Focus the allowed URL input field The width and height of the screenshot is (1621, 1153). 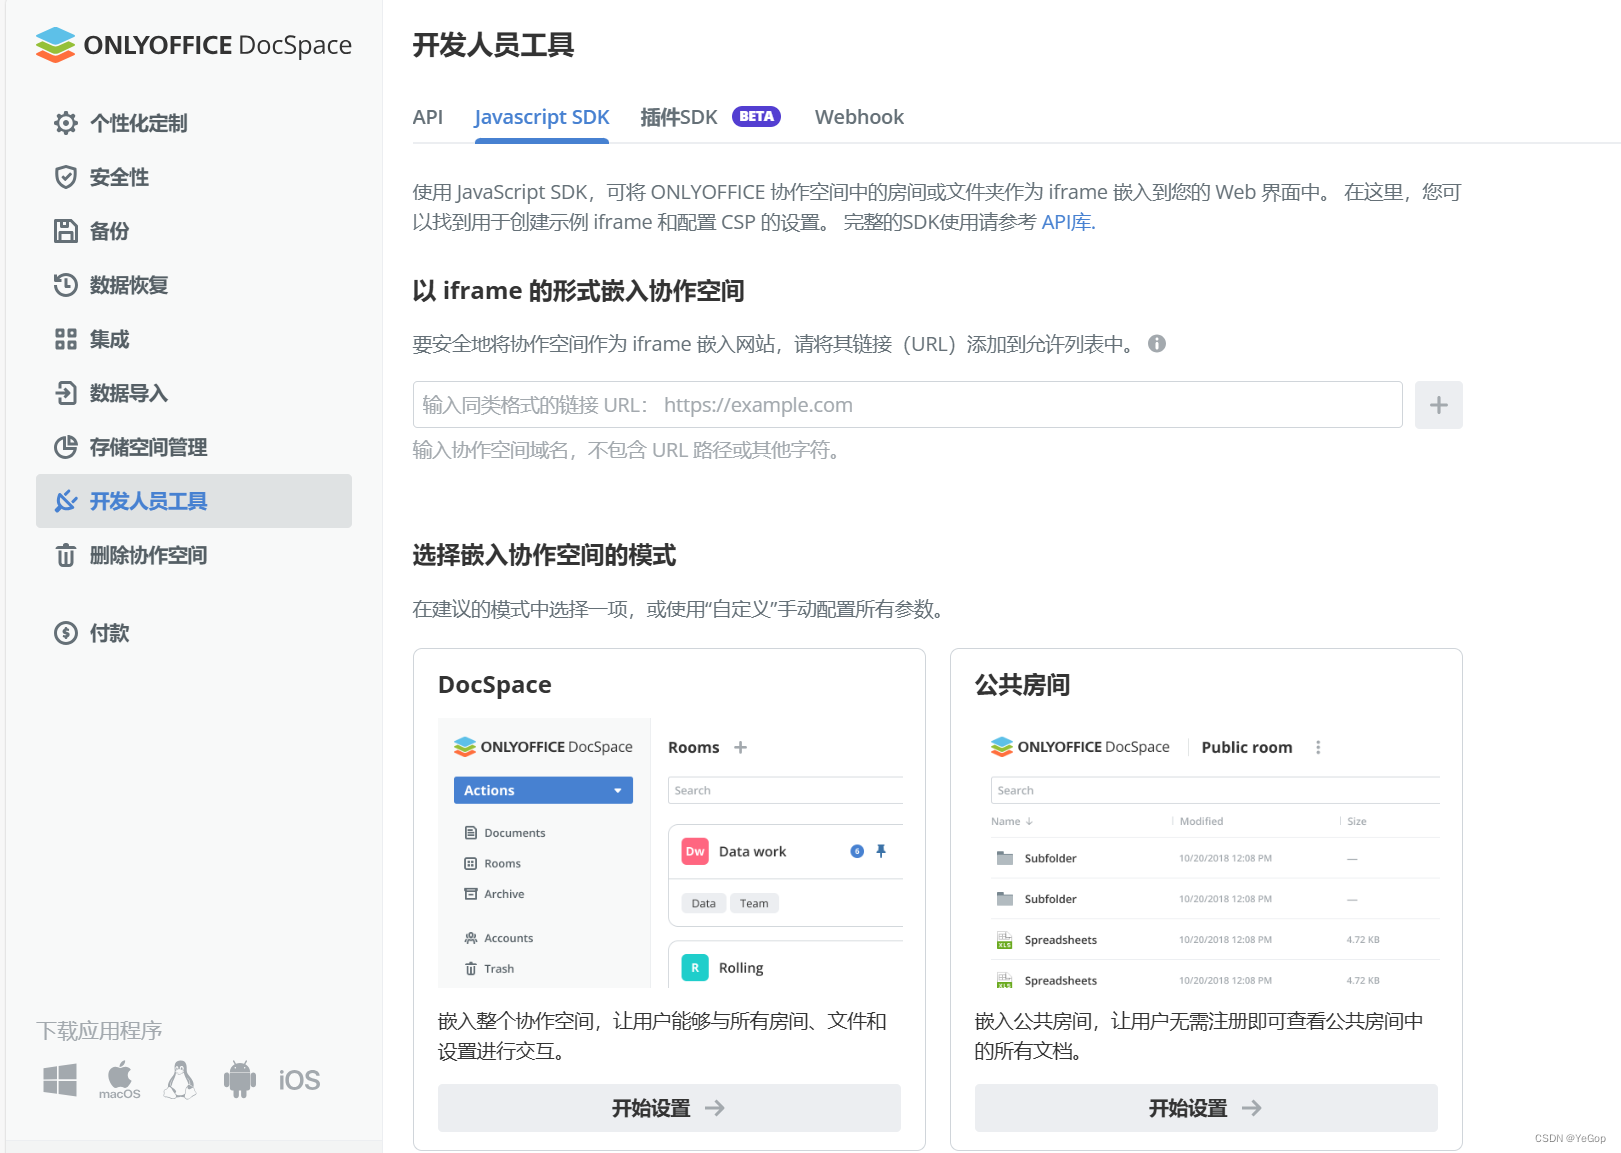[908, 405]
